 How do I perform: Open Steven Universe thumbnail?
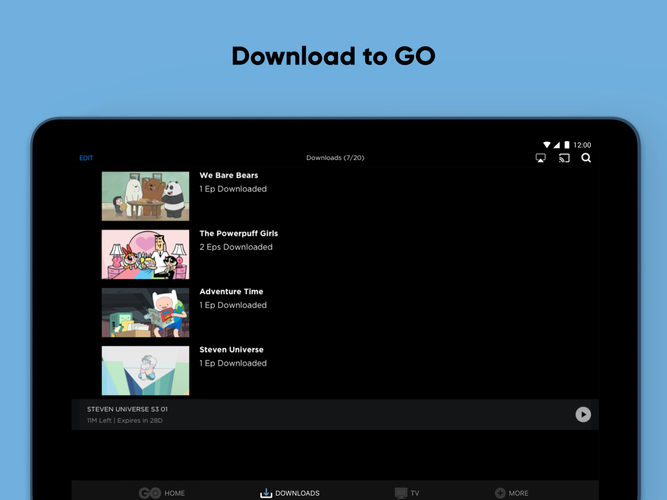(x=145, y=371)
